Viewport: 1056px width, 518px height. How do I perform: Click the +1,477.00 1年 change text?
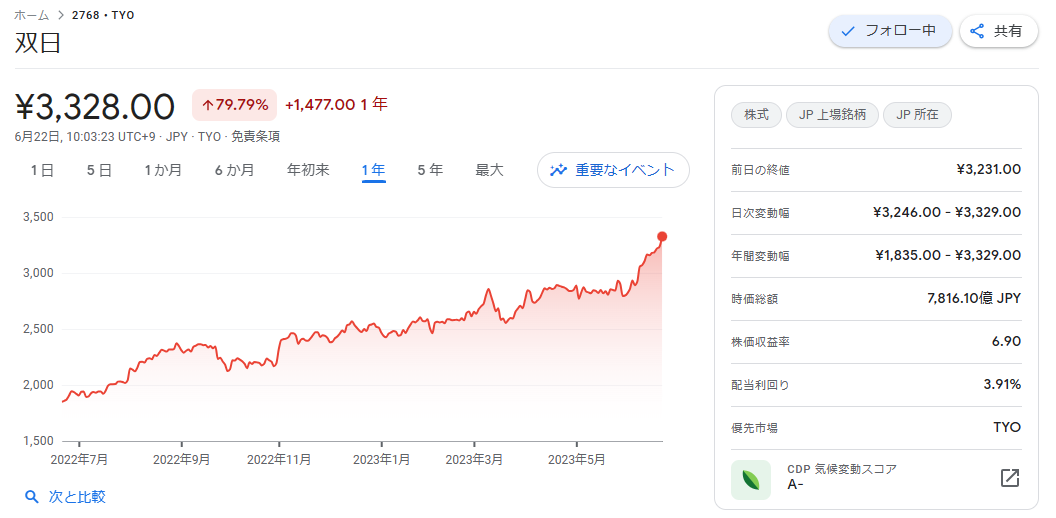pyautogui.click(x=336, y=104)
